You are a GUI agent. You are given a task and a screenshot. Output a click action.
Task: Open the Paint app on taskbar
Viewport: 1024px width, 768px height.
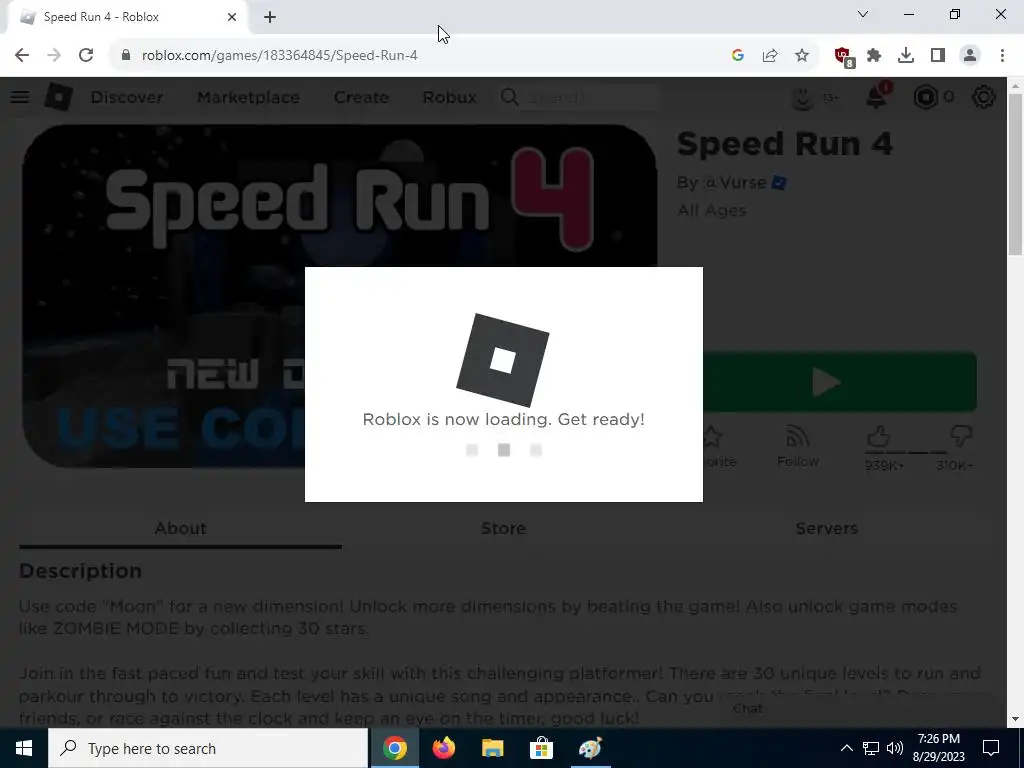(x=590, y=748)
